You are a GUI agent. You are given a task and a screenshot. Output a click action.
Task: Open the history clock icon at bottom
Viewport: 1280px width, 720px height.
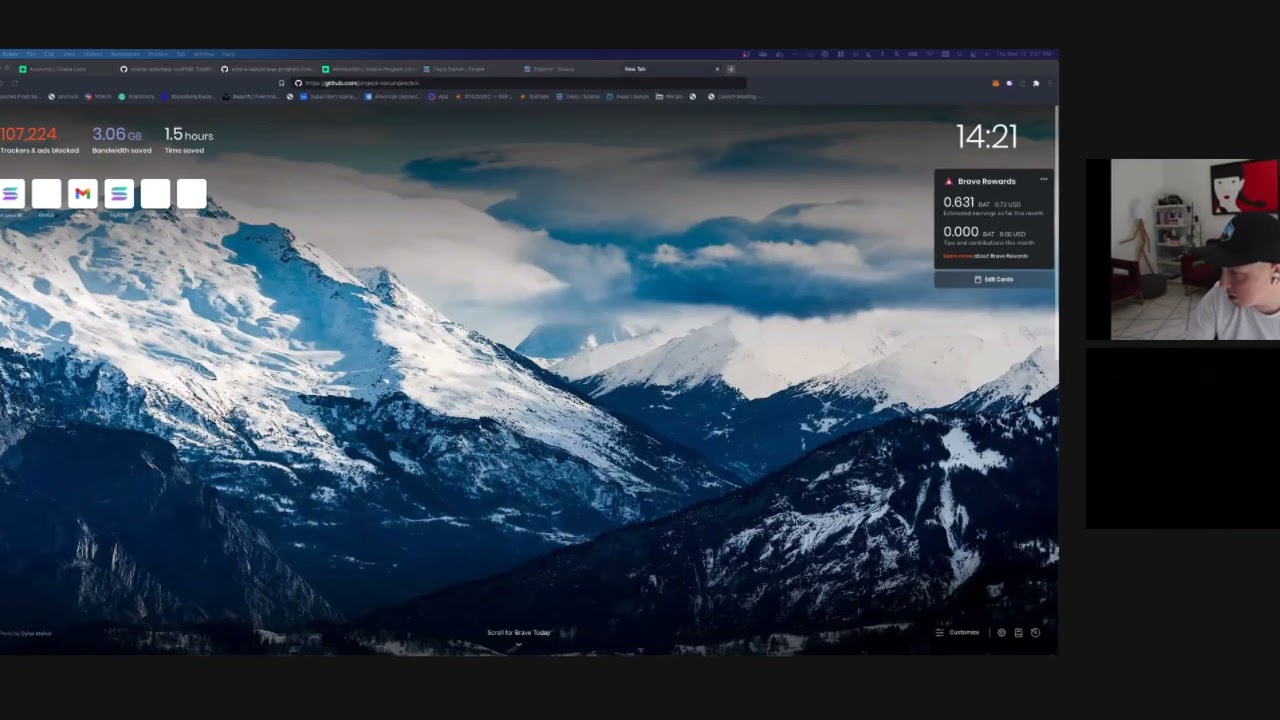point(1035,632)
